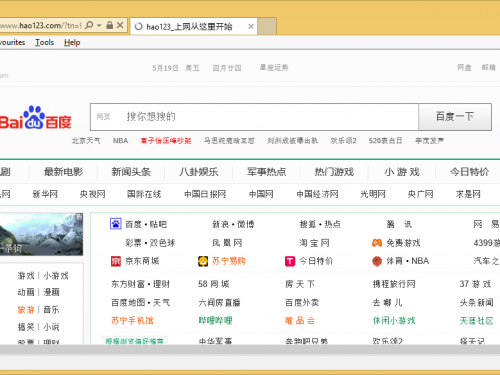Screen dimensions: 500x375
Task: Open the 携程旅行网 link
Action: coord(394,284)
